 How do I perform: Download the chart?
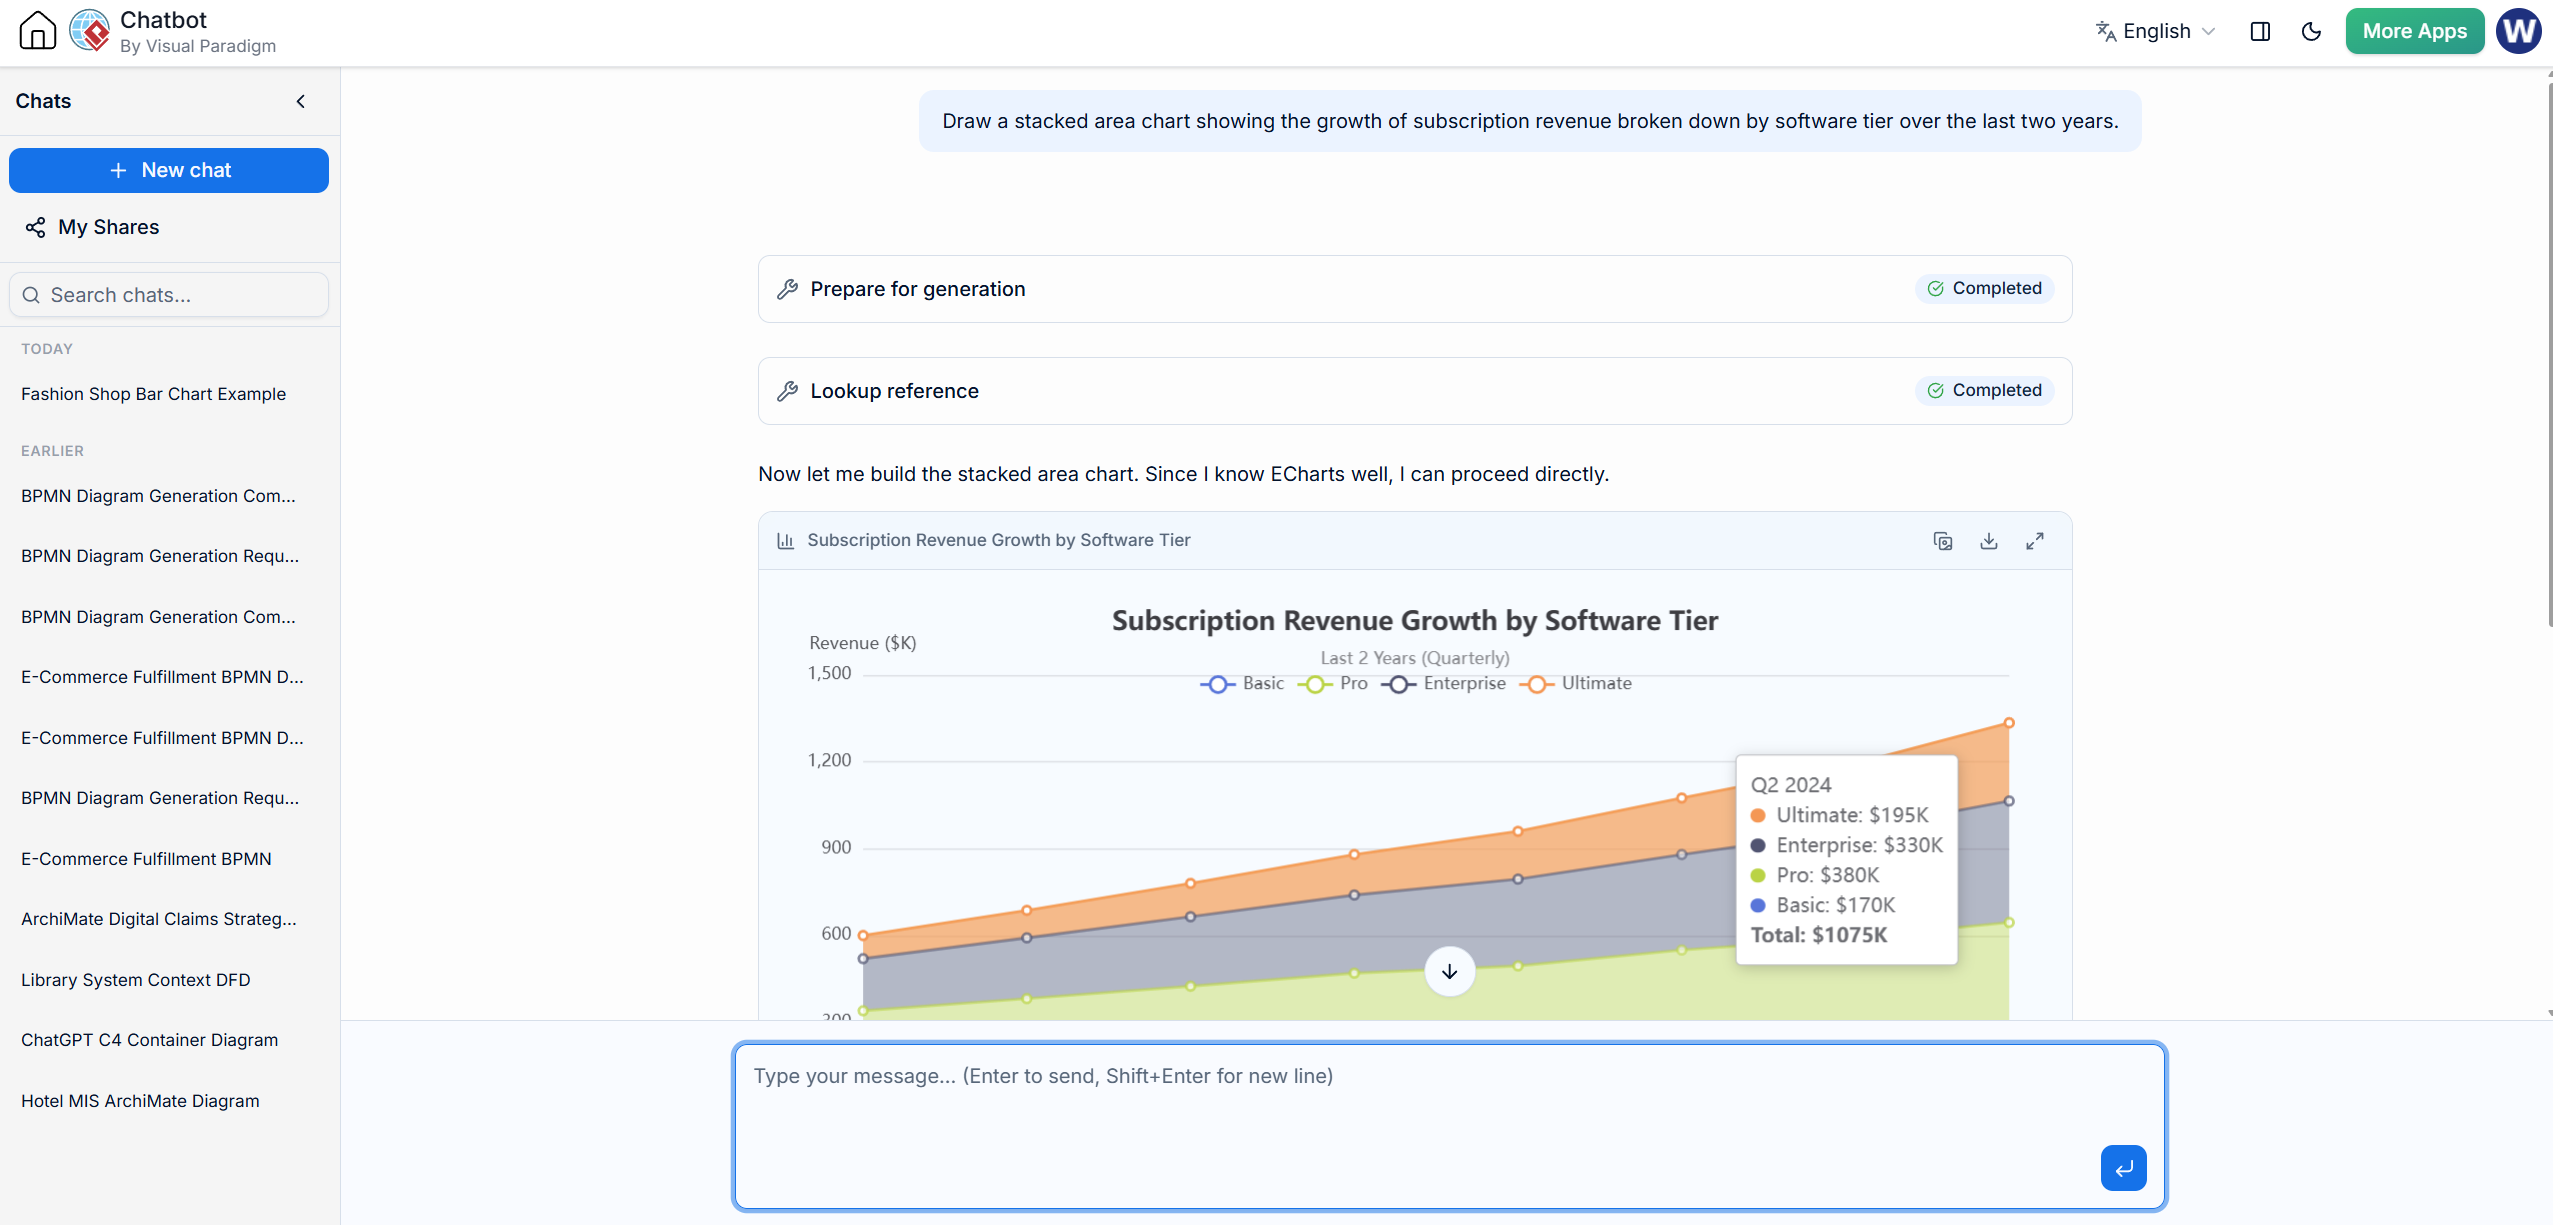point(1988,541)
